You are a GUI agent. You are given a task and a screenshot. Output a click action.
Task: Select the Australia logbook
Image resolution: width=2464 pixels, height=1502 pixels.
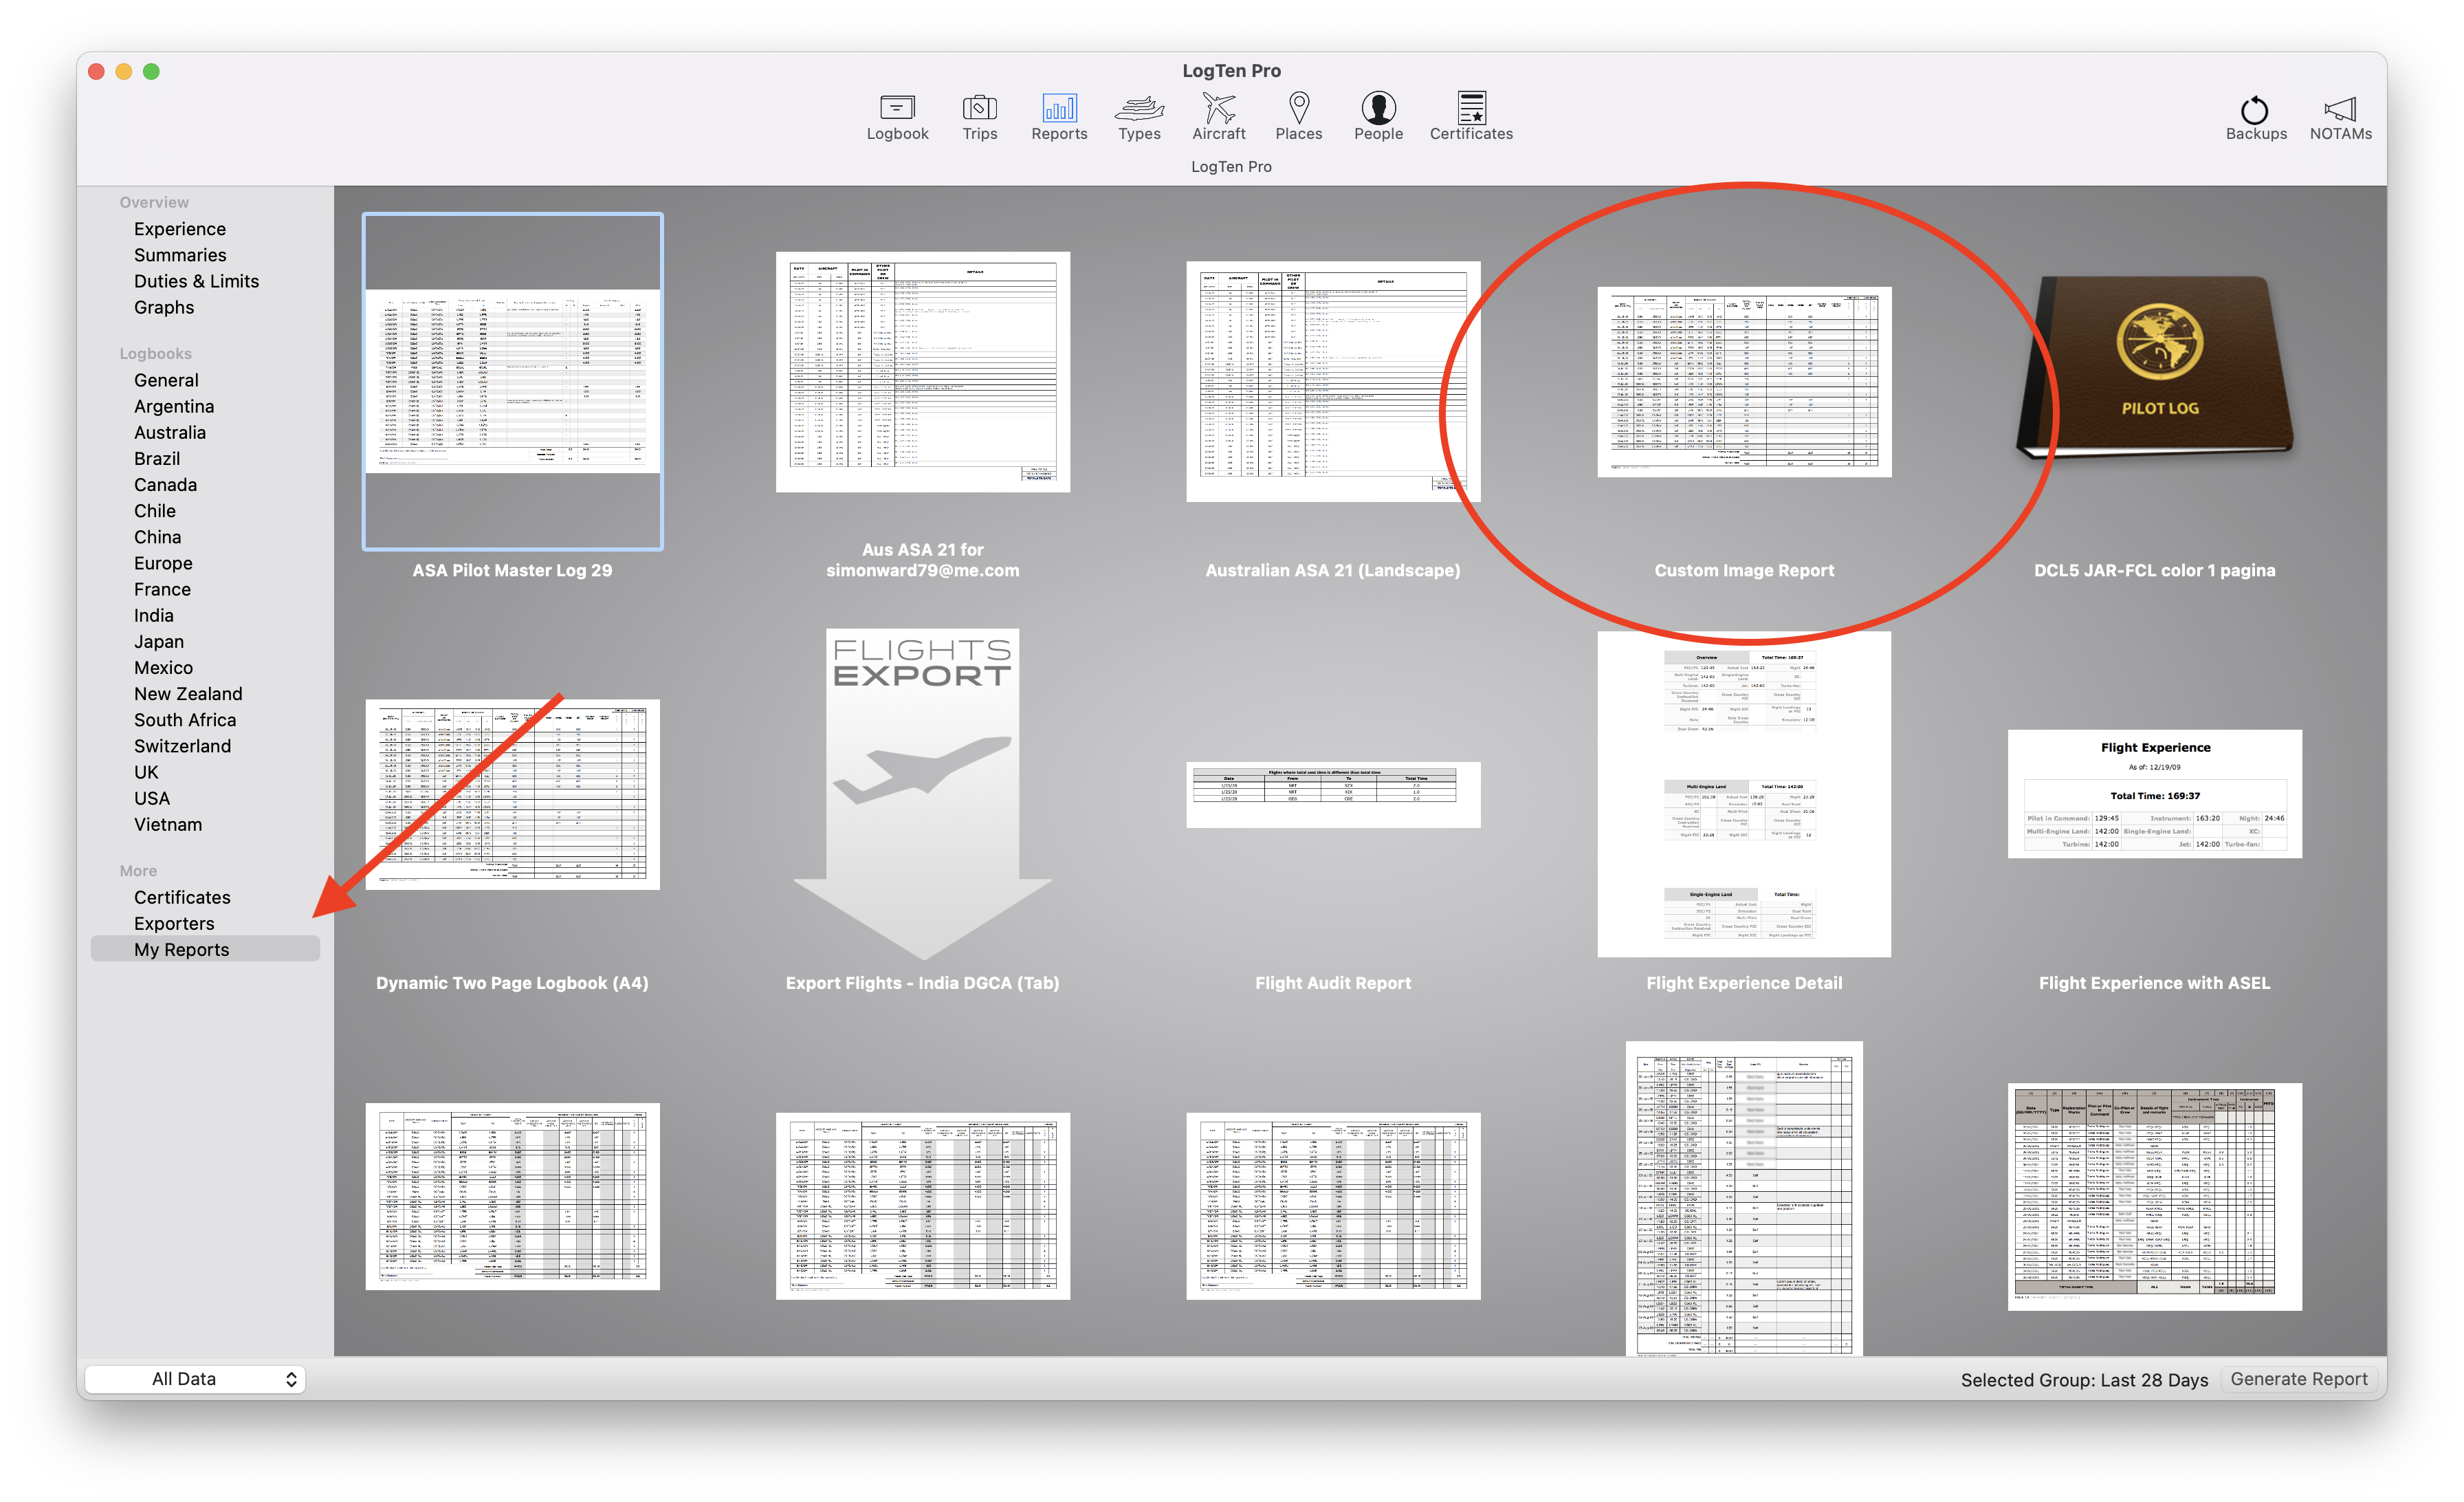coord(170,432)
